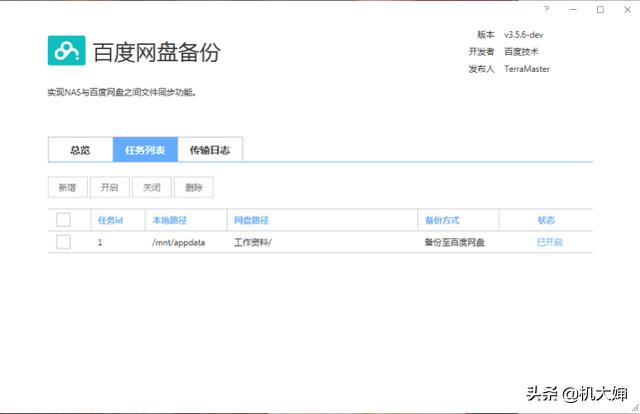Maximize the backup window

[600, 9]
